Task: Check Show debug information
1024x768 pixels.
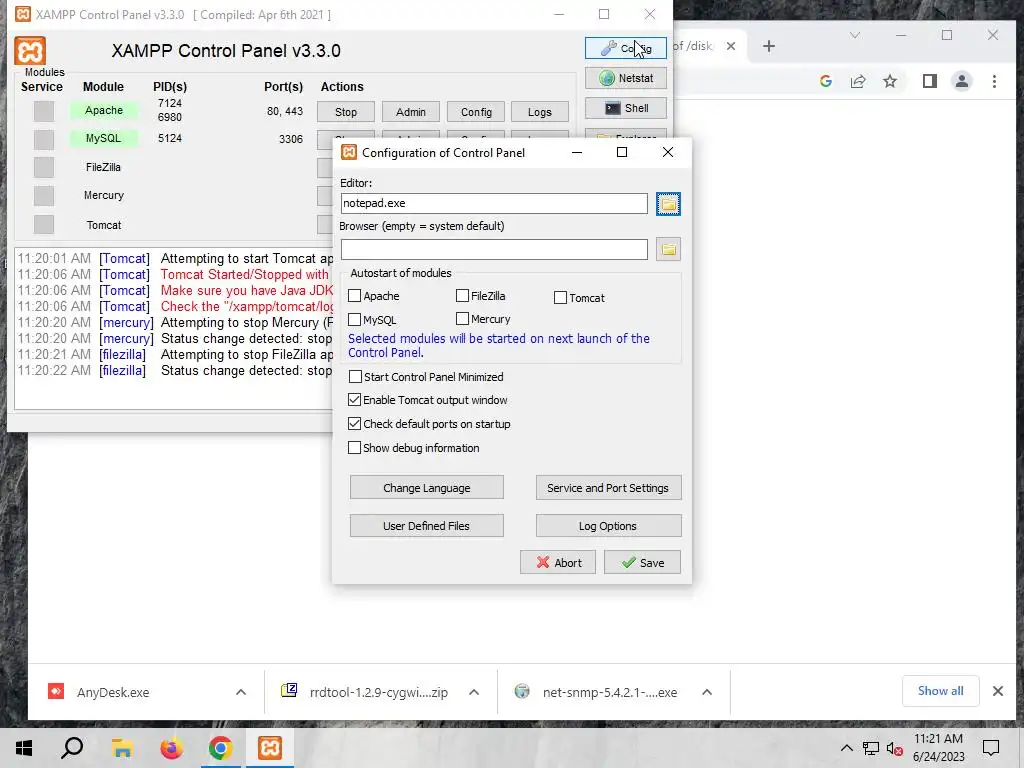Action: pyautogui.click(x=355, y=448)
